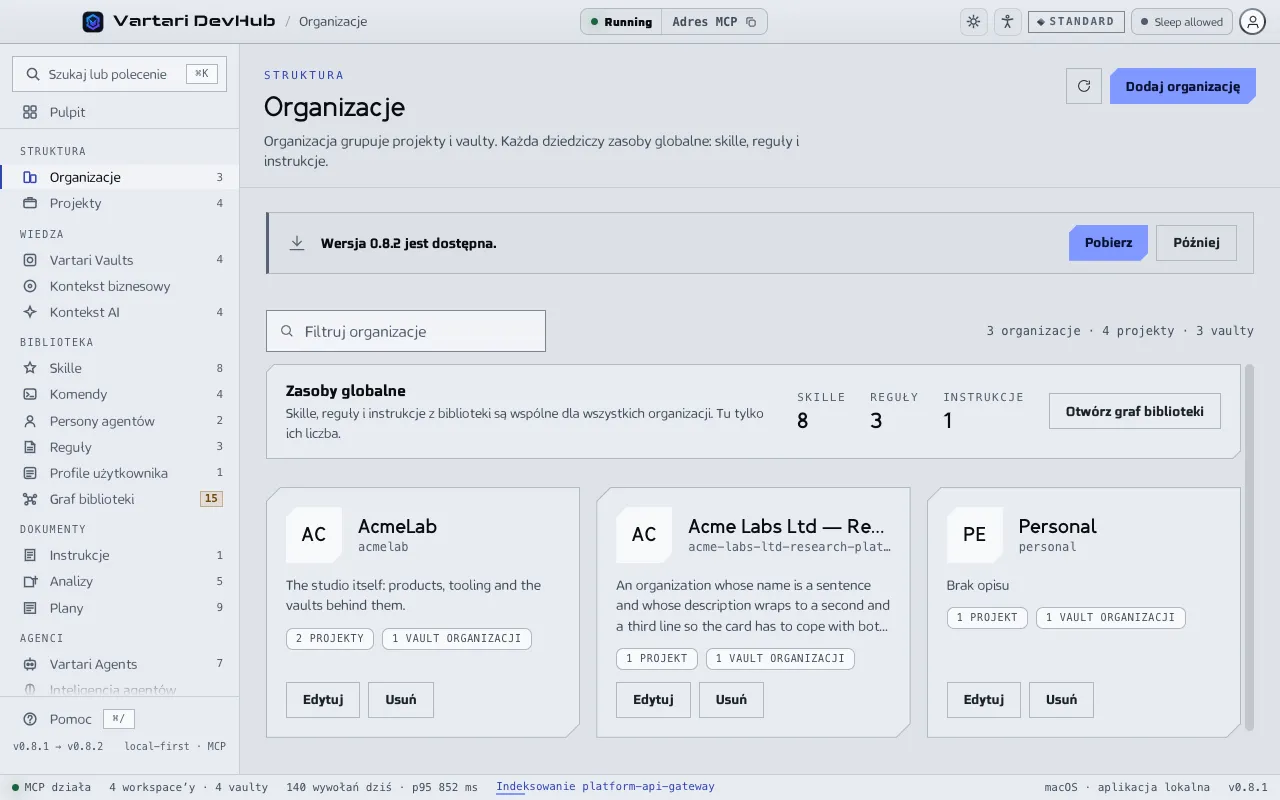1280x800 pixels.
Task: Open Pulpit dashboard in sidebar
Action: point(120,112)
